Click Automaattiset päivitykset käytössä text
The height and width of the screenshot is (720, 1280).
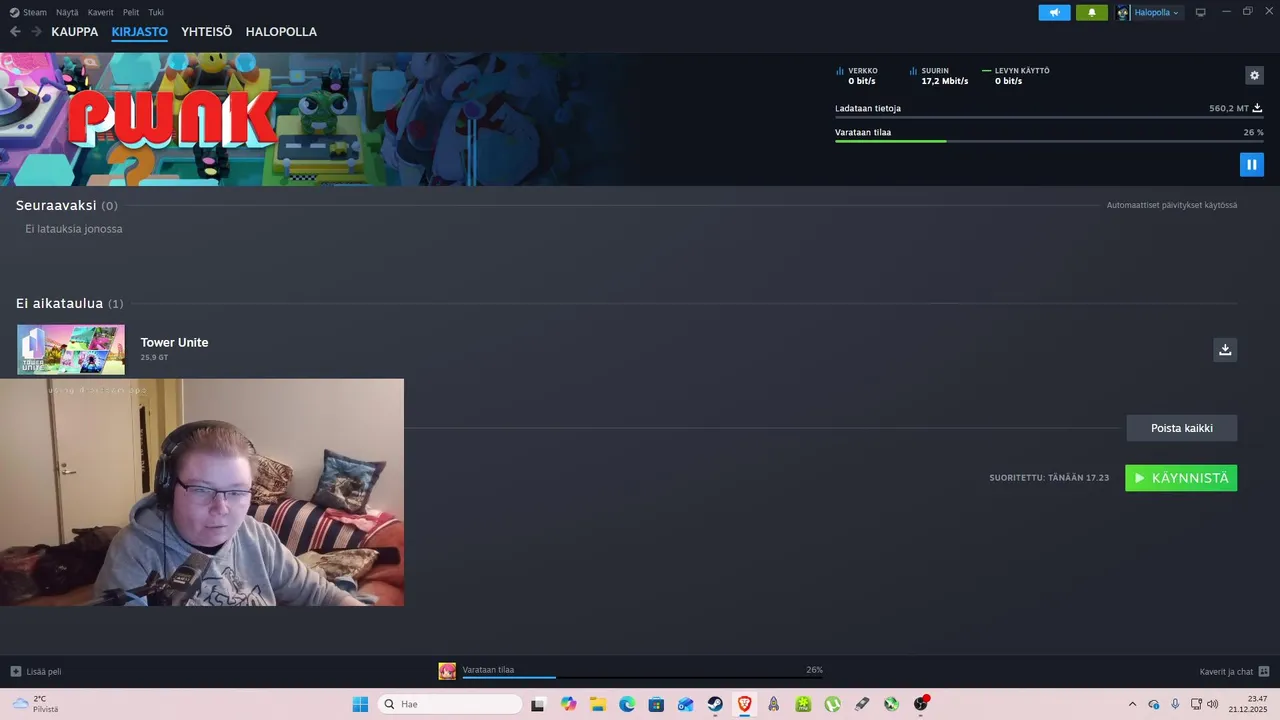coord(1172,205)
